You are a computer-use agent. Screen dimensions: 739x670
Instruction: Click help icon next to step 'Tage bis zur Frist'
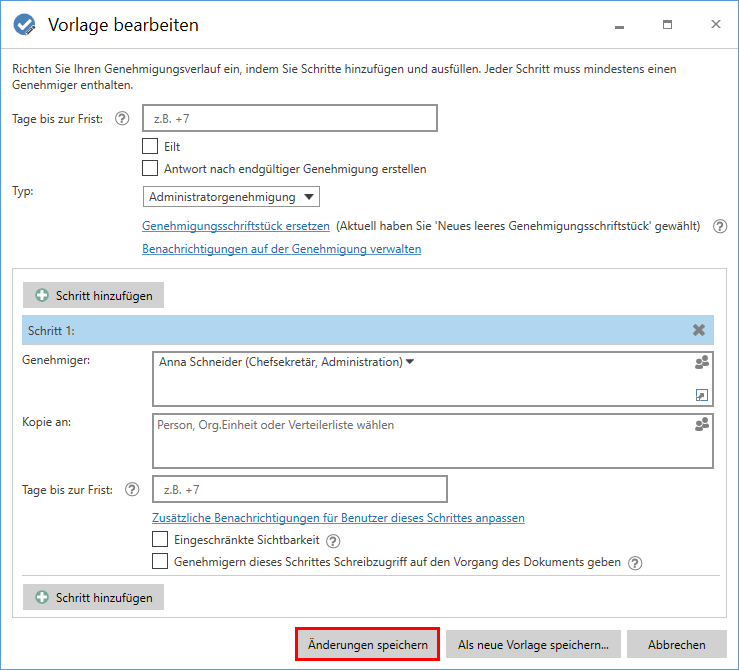[x=132, y=490]
